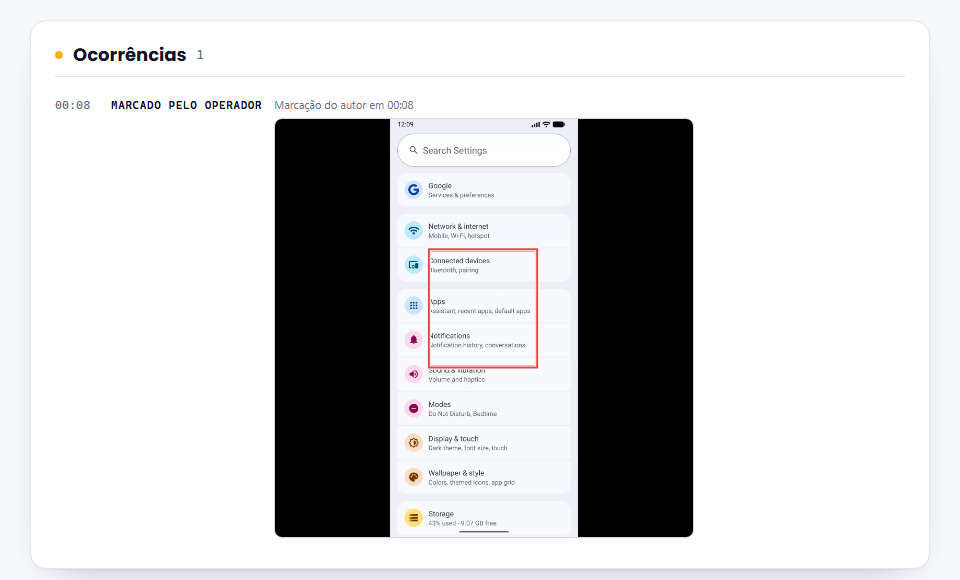The image size is (960, 580).
Task: Click the Sound & vibration speaker icon
Action: pyautogui.click(x=414, y=374)
